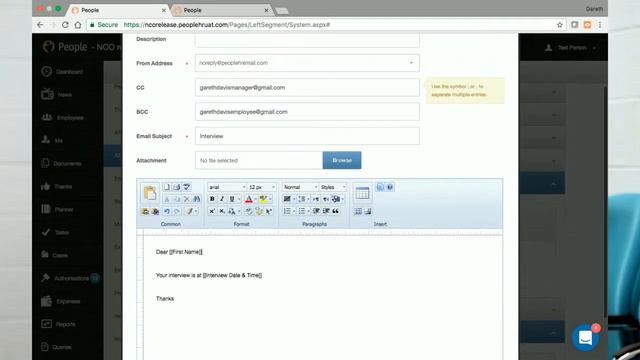This screenshot has width=640, height=360.
Task: Click the browser address bar URL
Action: [x=227, y=25]
